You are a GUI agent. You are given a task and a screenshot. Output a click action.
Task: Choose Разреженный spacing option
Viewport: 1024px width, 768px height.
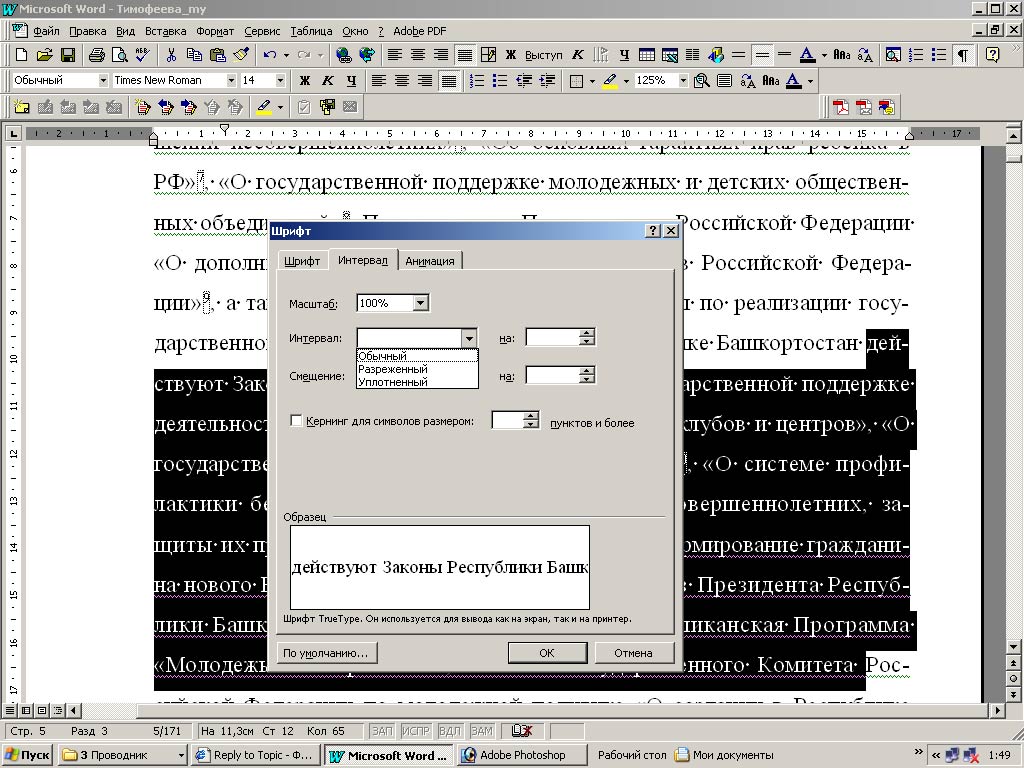tap(417, 369)
